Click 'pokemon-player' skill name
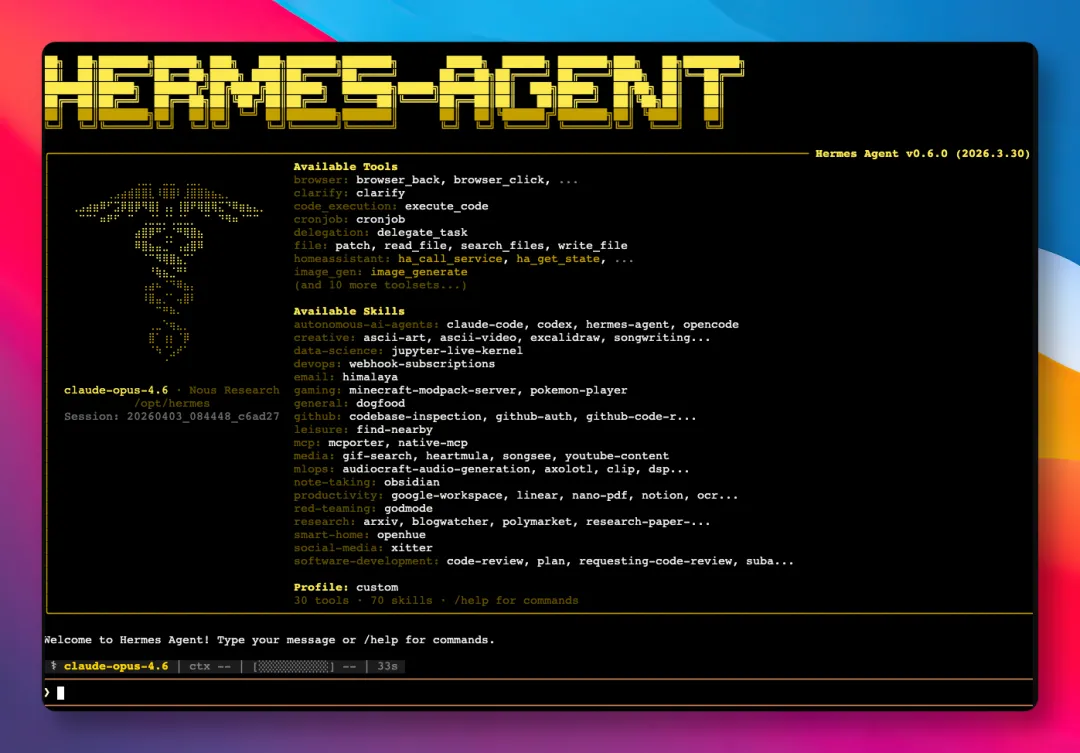This screenshot has width=1080, height=753. click(579, 390)
